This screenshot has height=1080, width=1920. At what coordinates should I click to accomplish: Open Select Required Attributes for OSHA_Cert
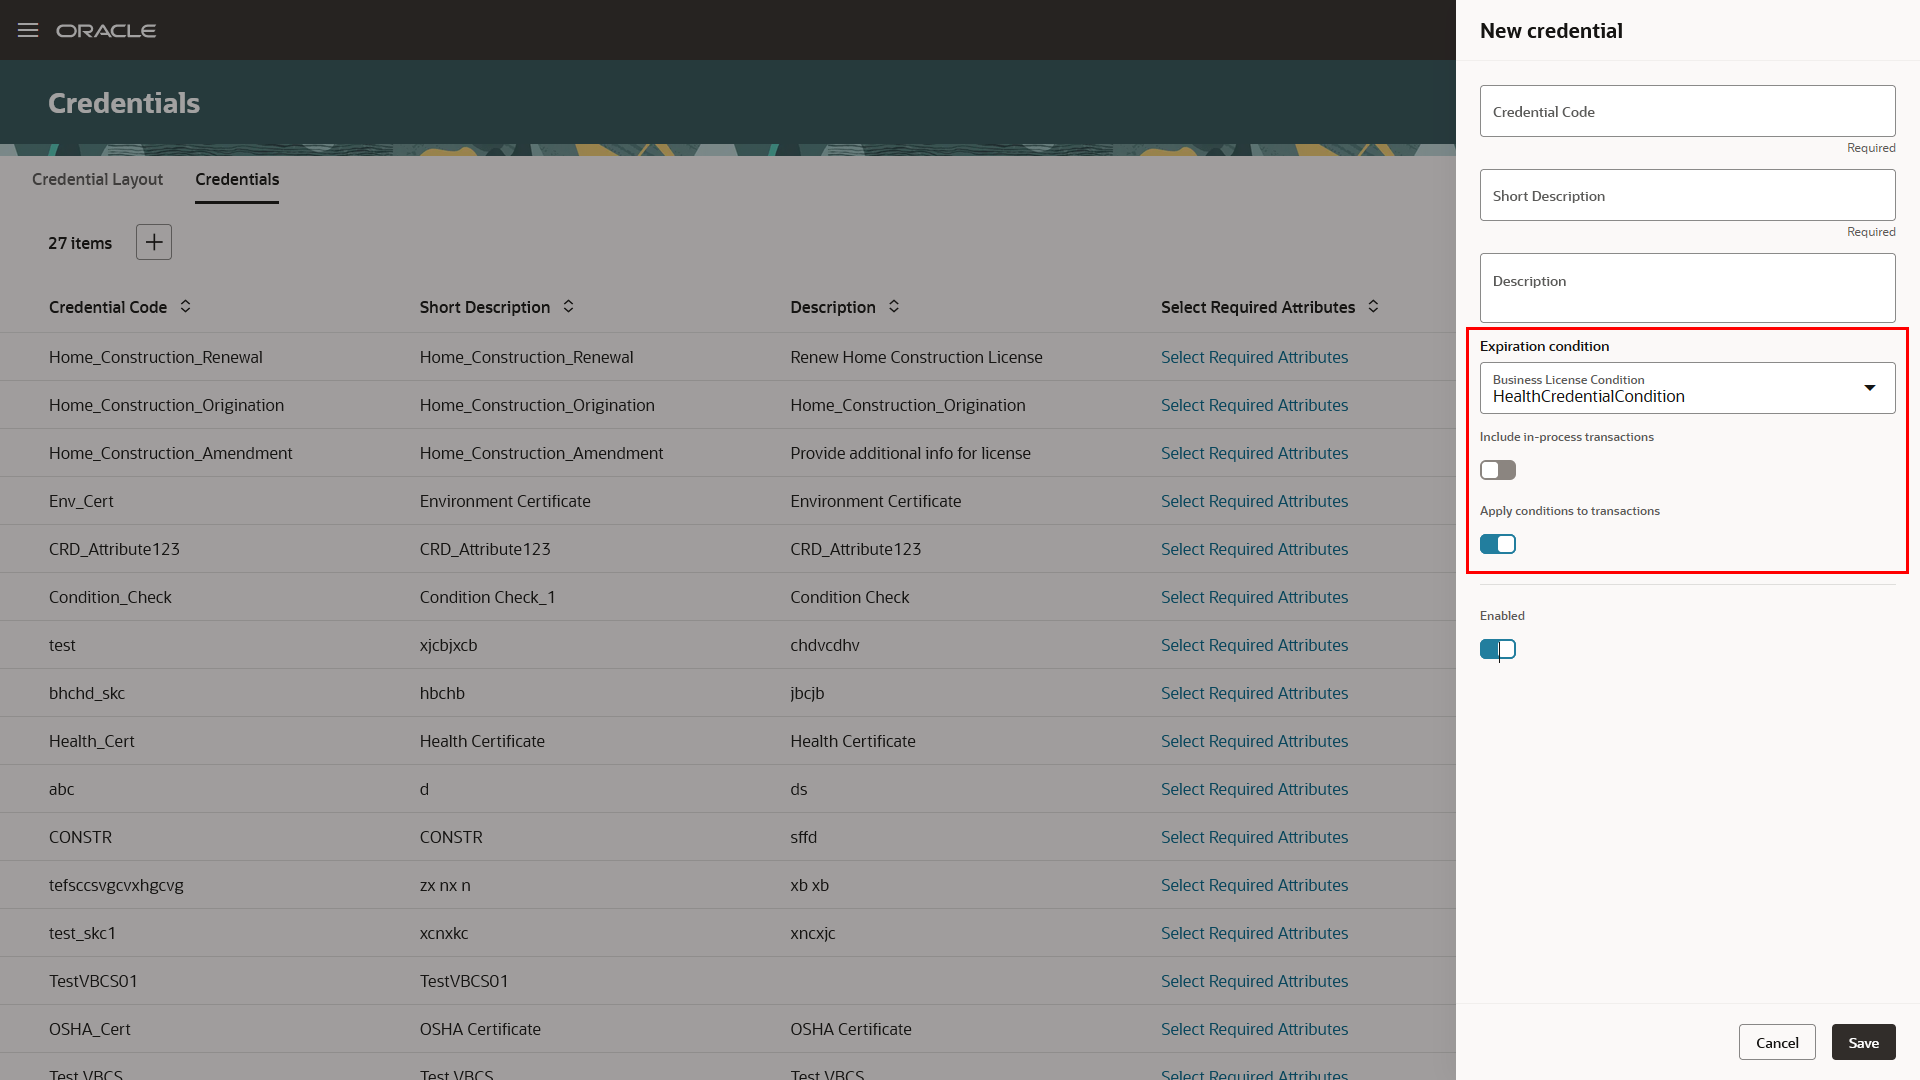click(1254, 1029)
